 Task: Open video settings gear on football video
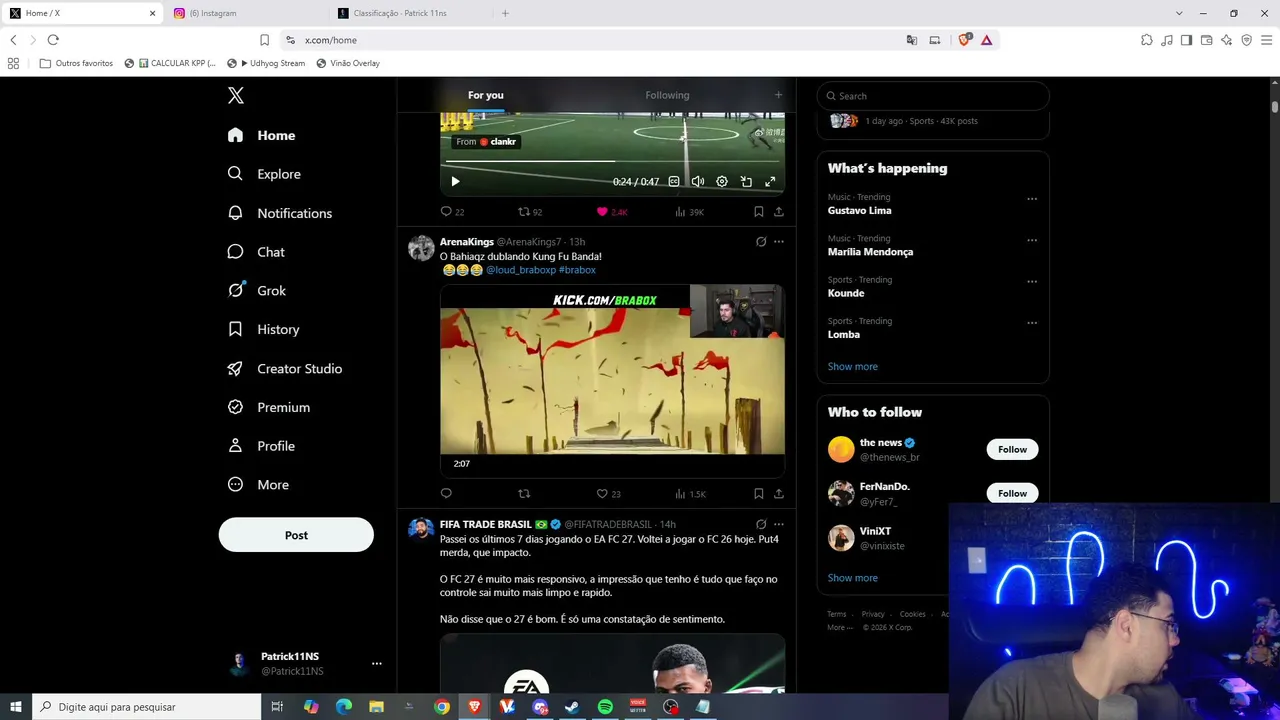(x=722, y=182)
